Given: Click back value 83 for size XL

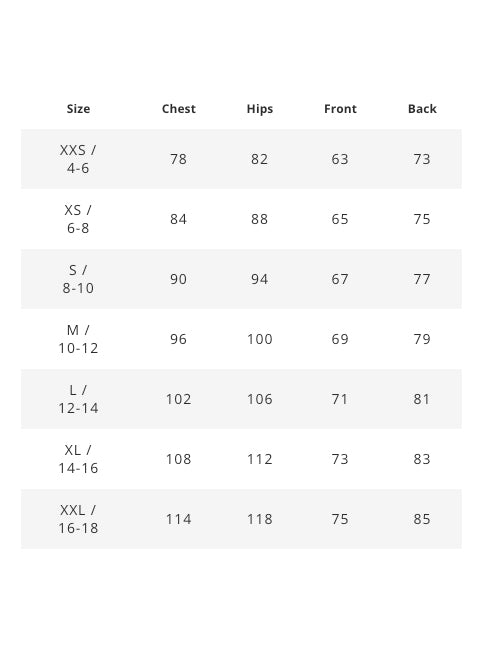Looking at the screenshot, I should point(422,459).
